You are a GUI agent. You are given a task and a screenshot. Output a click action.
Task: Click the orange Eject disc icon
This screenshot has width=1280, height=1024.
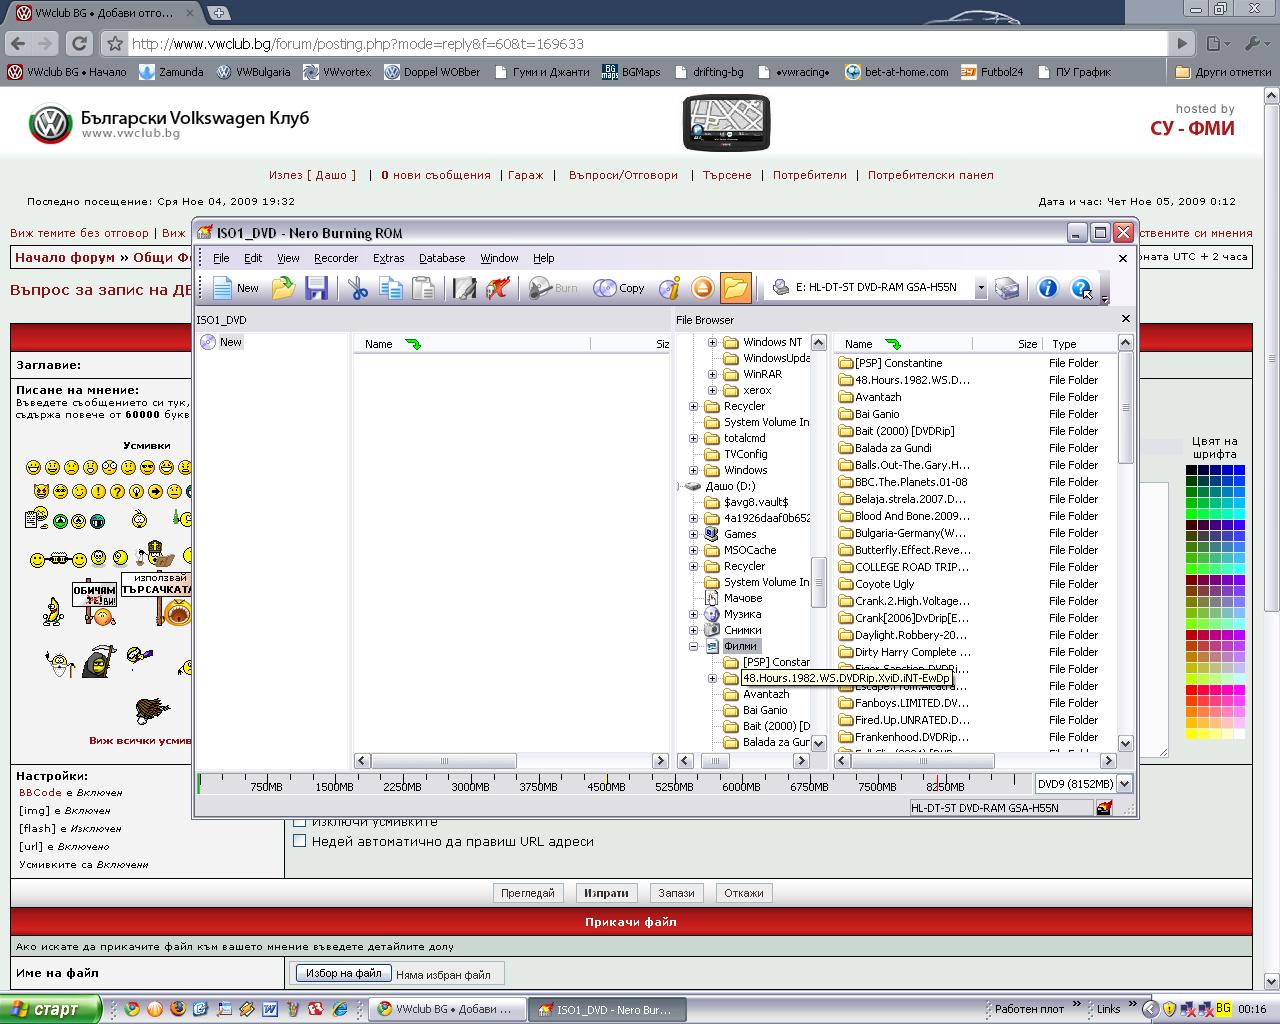(702, 288)
